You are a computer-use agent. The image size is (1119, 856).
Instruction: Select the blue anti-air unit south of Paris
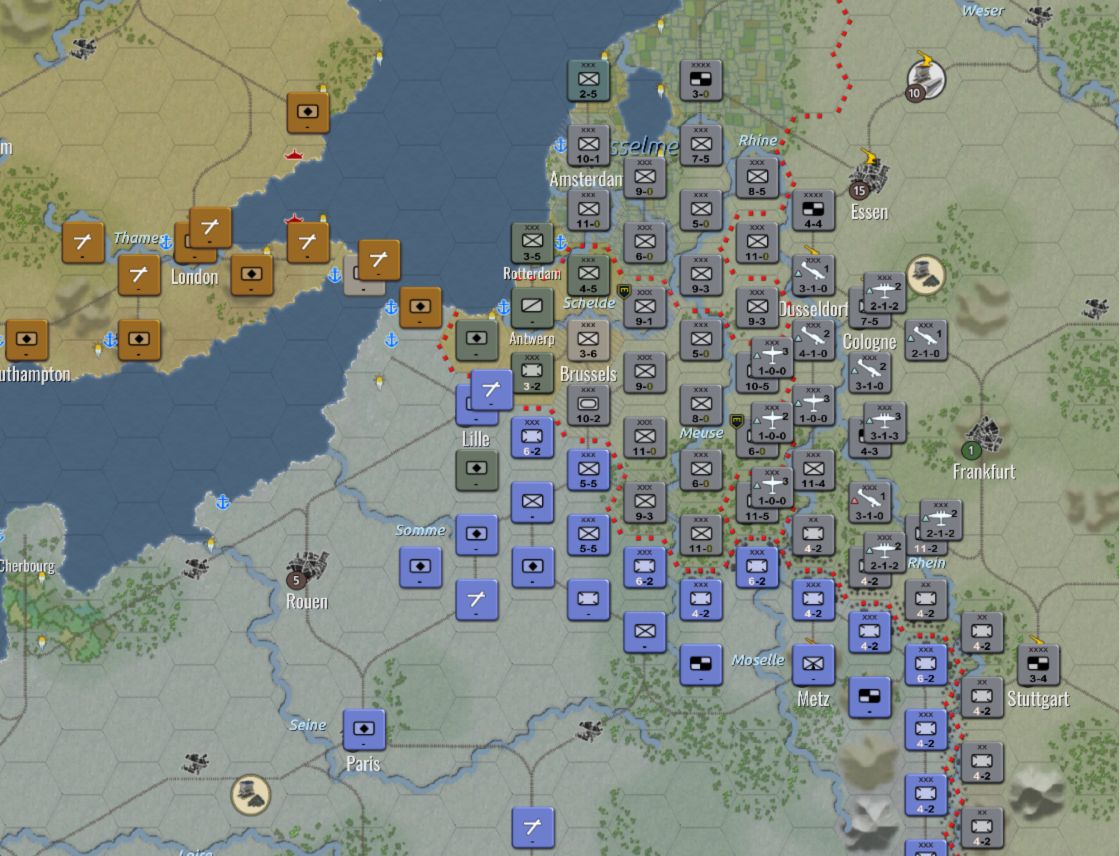pos(532,827)
